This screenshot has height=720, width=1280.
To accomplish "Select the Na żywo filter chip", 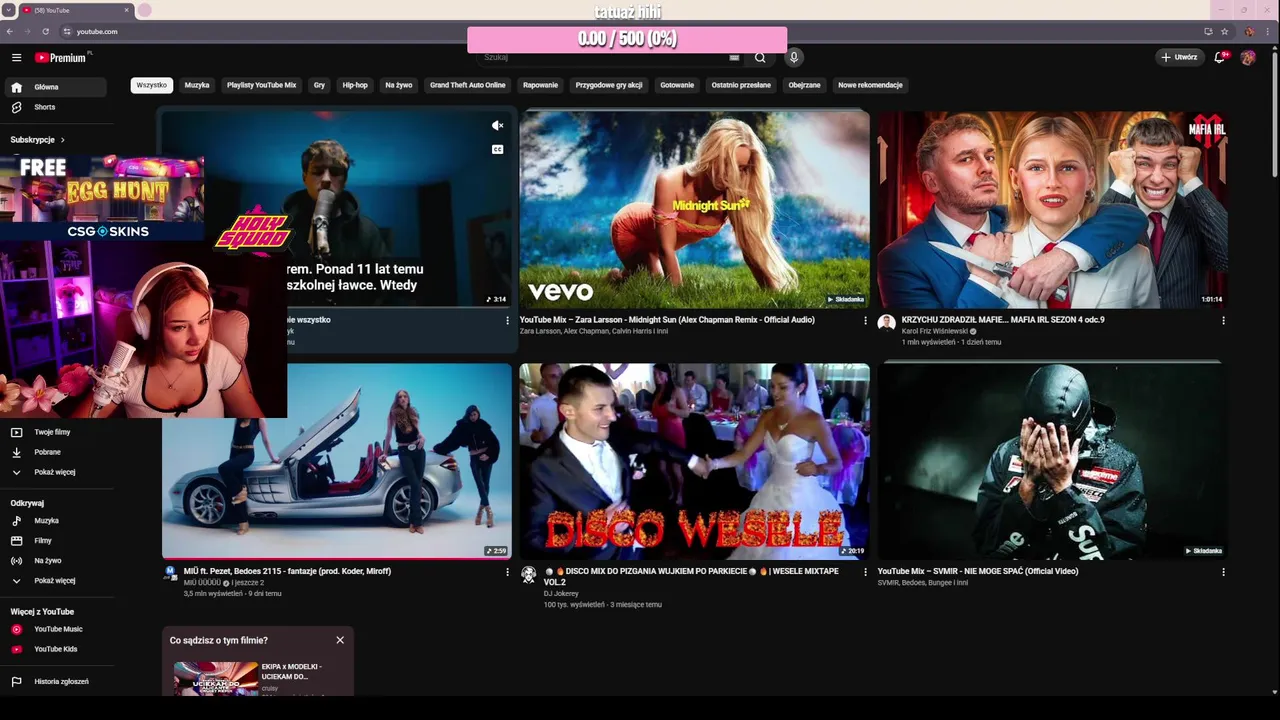I will pos(399,86).
